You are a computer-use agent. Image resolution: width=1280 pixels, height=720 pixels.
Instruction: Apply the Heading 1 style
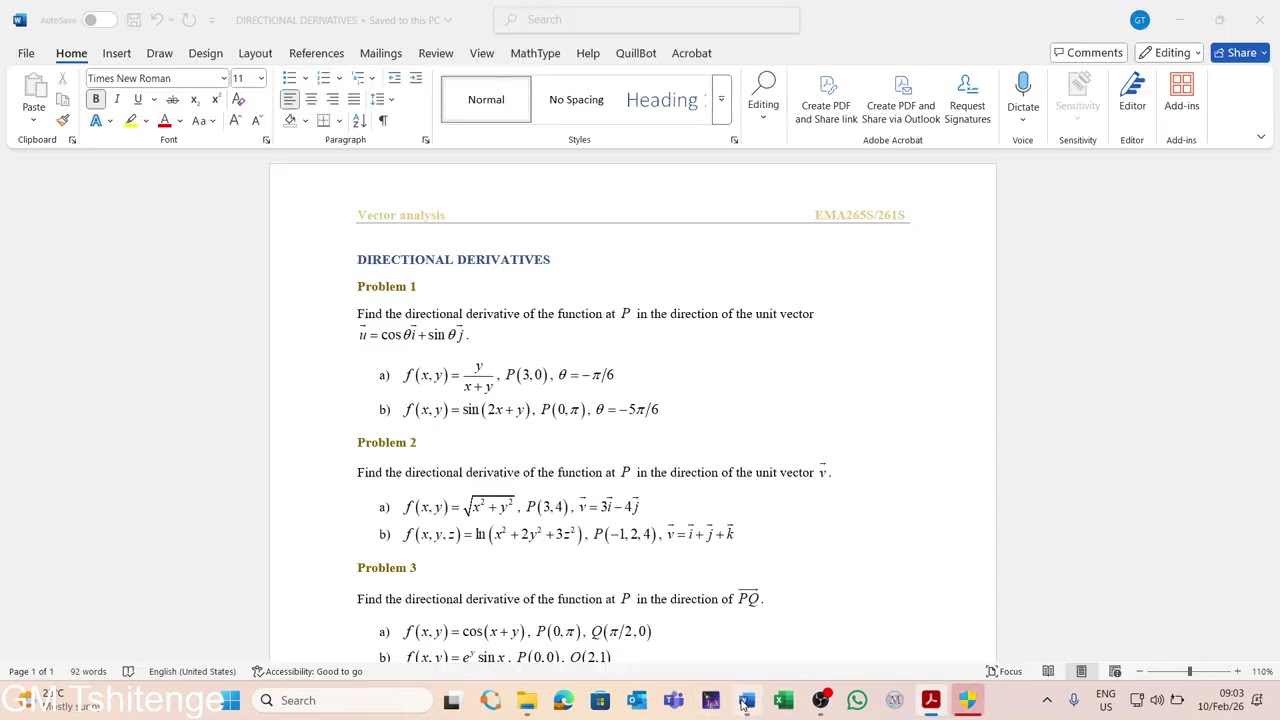pos(665,99)
